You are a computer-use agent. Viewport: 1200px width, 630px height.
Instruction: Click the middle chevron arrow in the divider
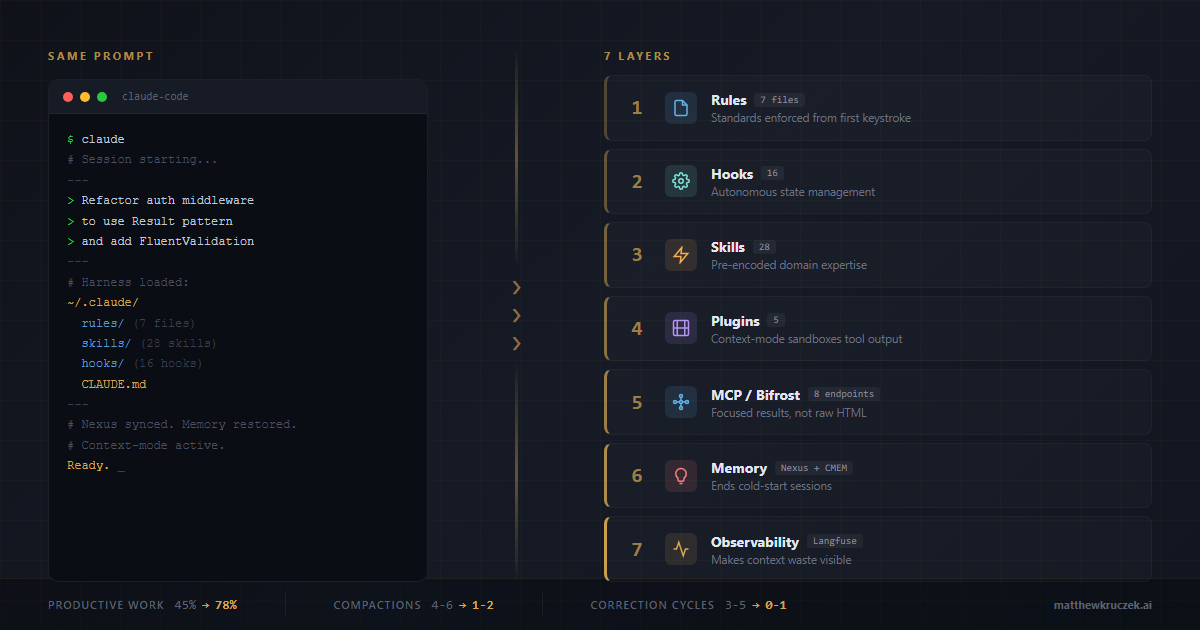[517, 316]
